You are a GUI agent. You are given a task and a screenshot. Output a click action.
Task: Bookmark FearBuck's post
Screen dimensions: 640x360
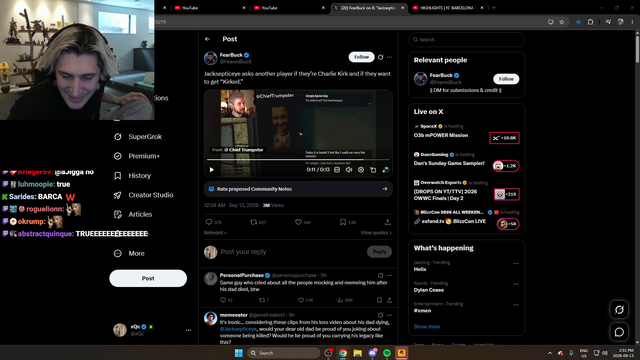[343, 222]
